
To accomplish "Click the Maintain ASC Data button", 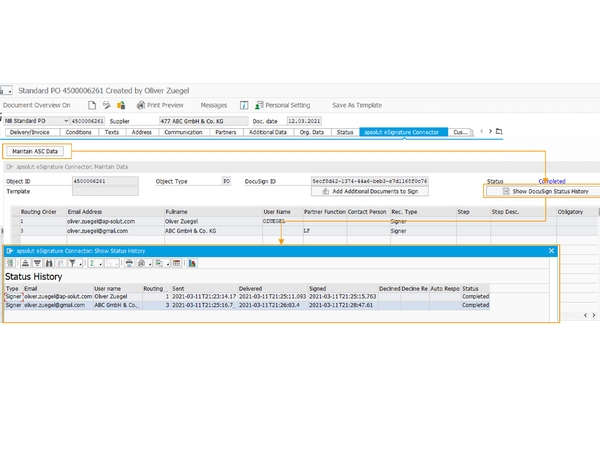I will 36,151.
